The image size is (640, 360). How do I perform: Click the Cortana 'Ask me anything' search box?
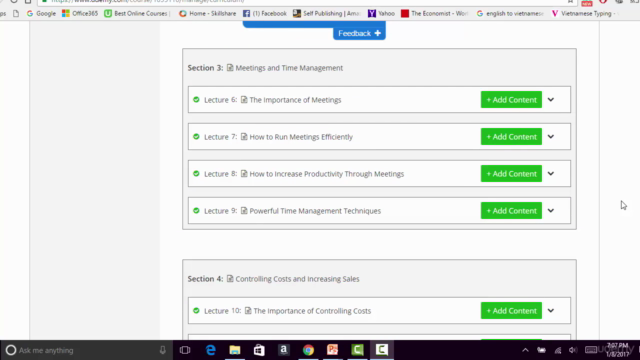[x=87, y=350]
